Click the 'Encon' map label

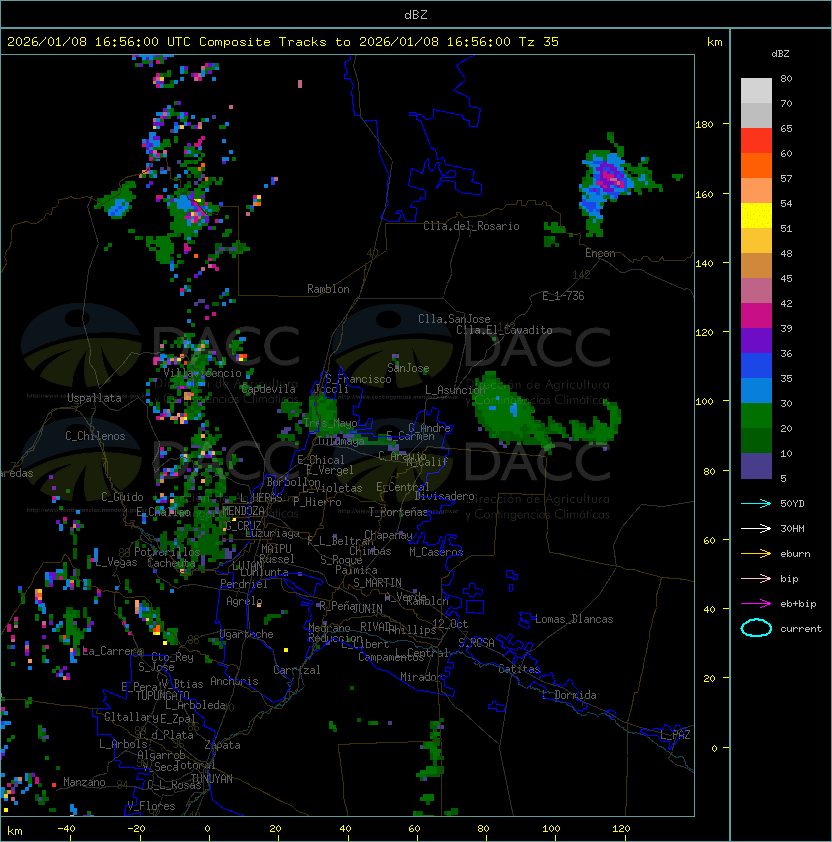pyautogui.click(x=600, y=253)
